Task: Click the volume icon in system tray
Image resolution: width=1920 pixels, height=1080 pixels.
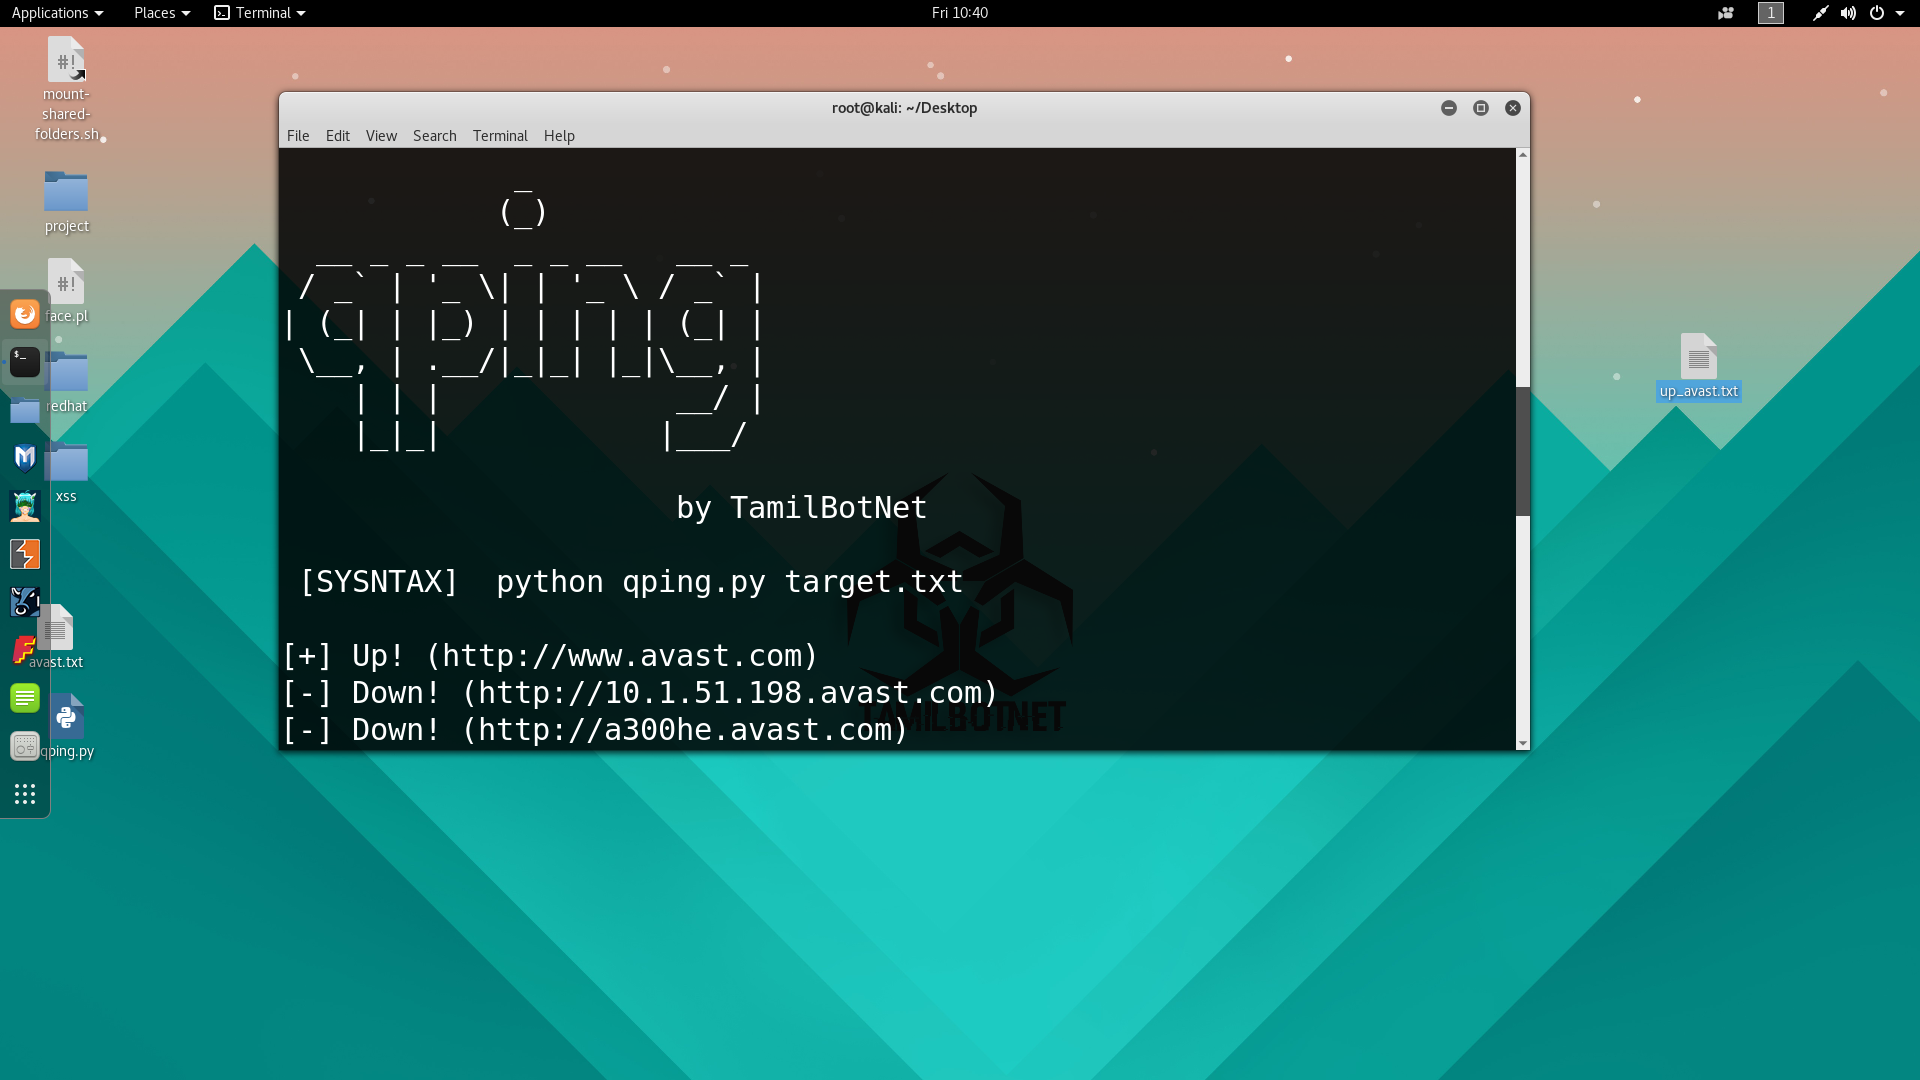Action: (x=1848, y=13)
